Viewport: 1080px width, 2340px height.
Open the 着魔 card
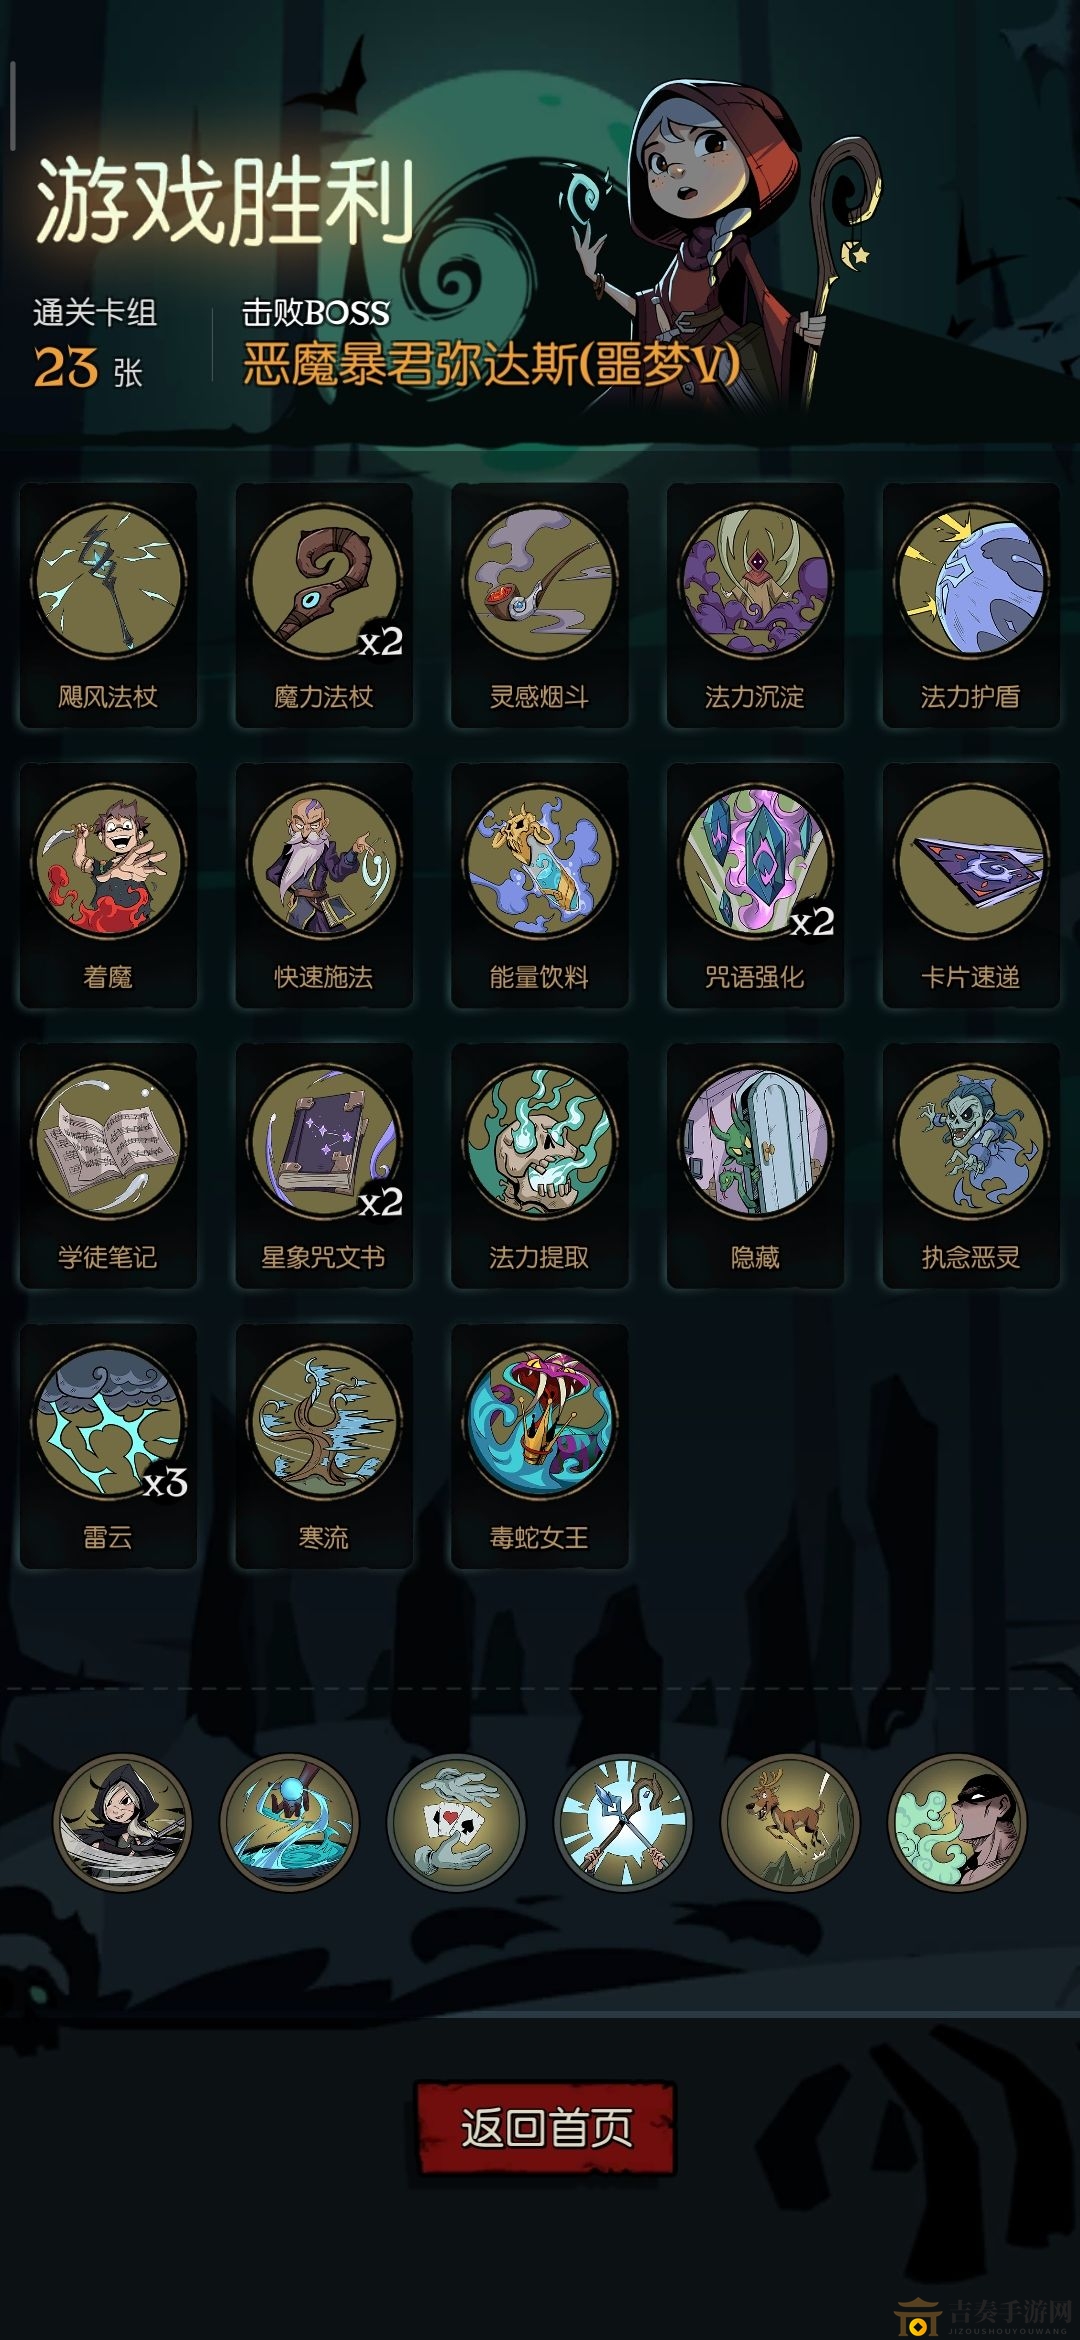pos(108,885)
